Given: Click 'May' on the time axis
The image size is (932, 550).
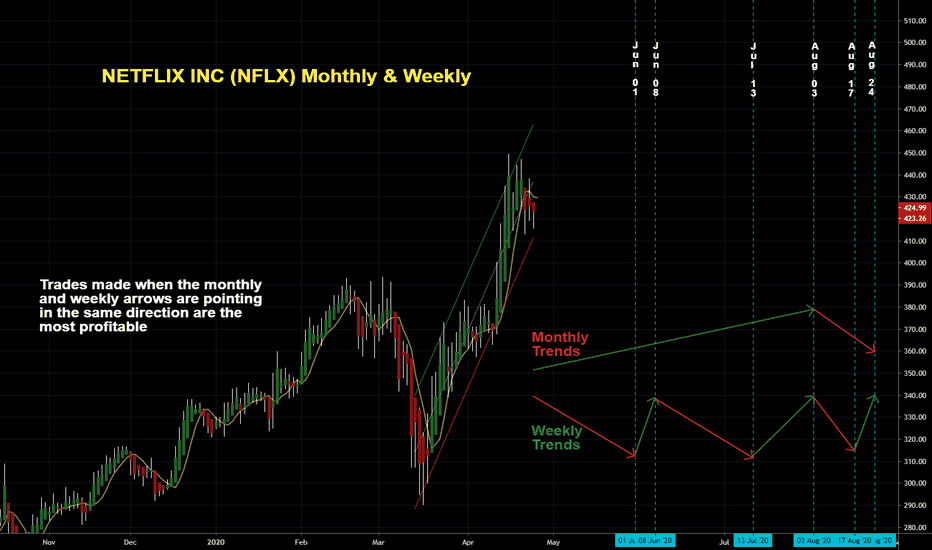Looking at the screenshot, I should (553, 542).
